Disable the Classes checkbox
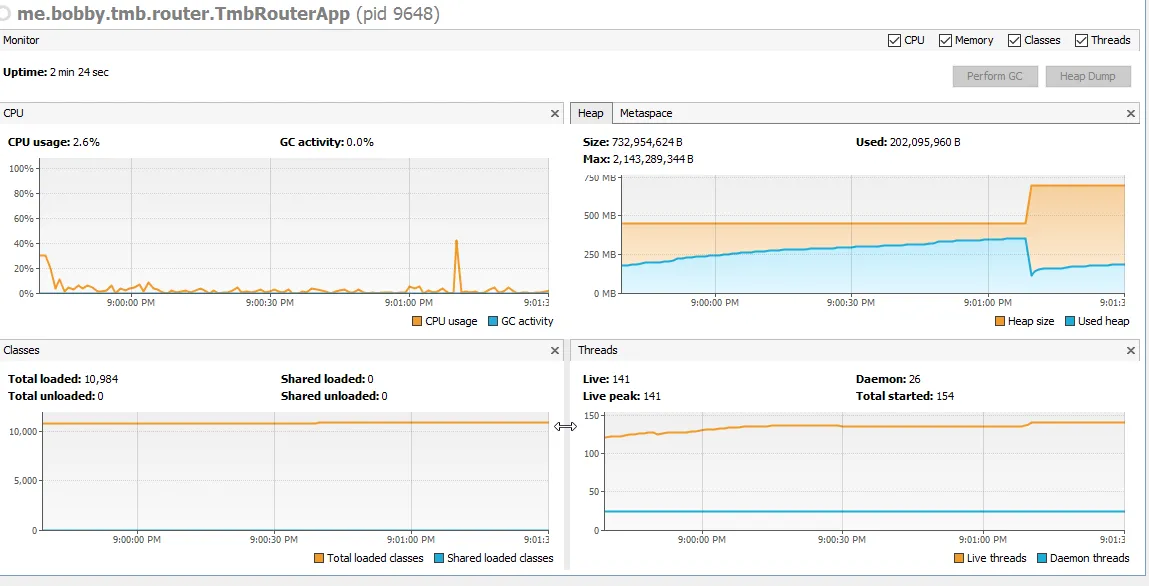1149x586 pixels. click(1014, 41)
